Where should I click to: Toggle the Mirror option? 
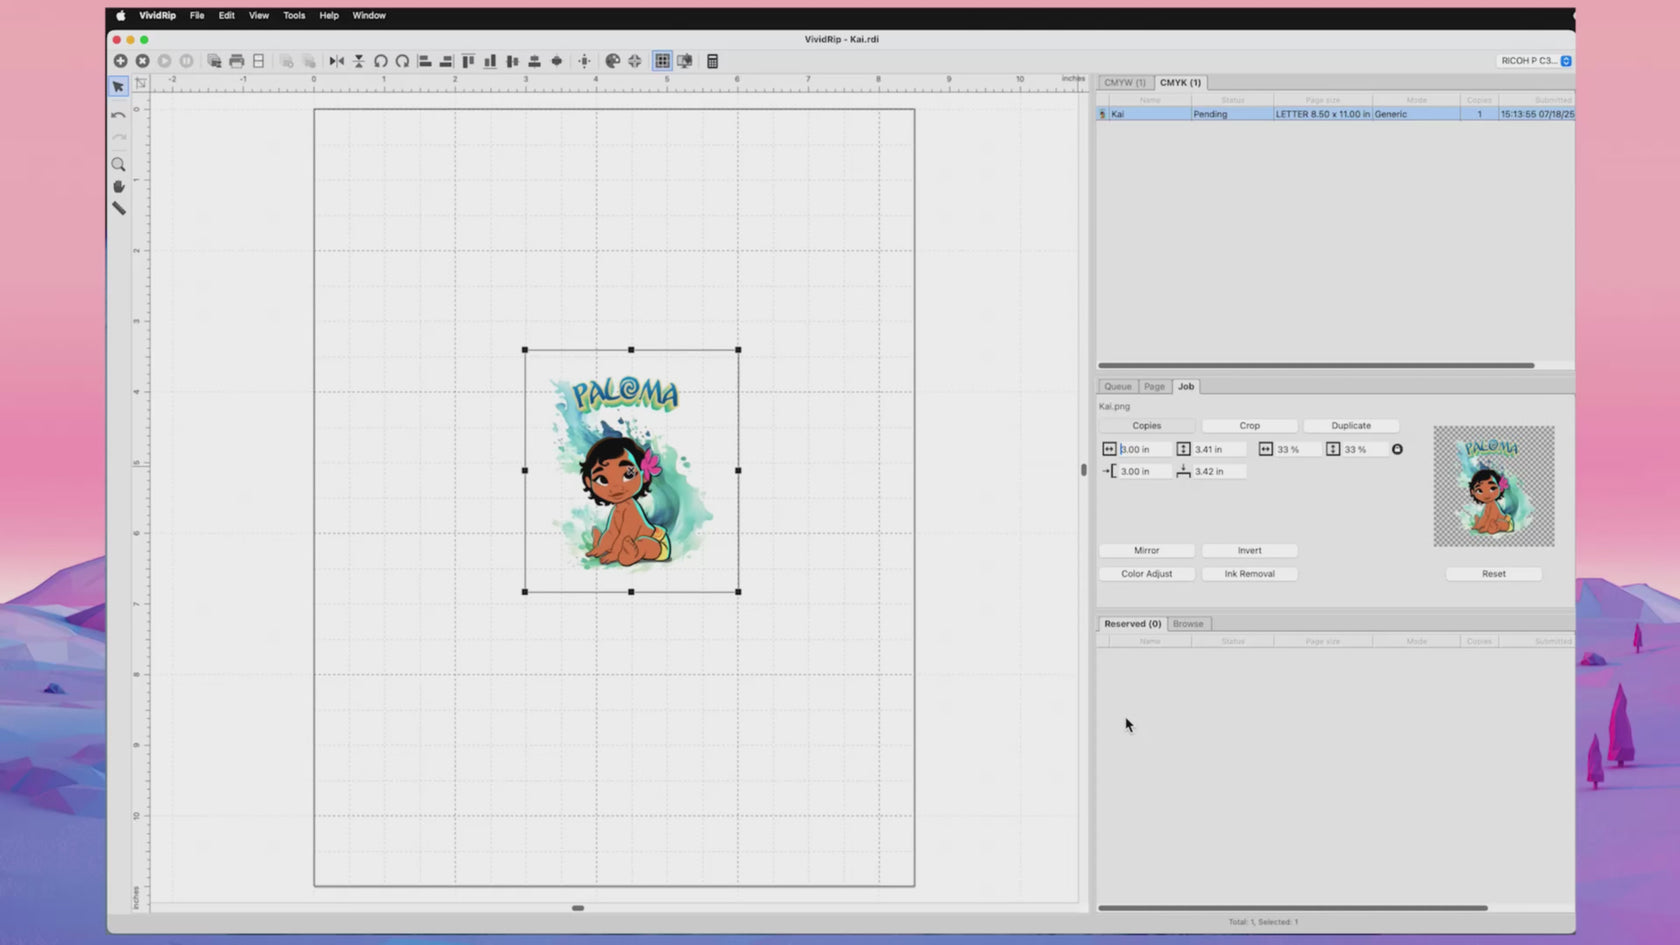1146,551
